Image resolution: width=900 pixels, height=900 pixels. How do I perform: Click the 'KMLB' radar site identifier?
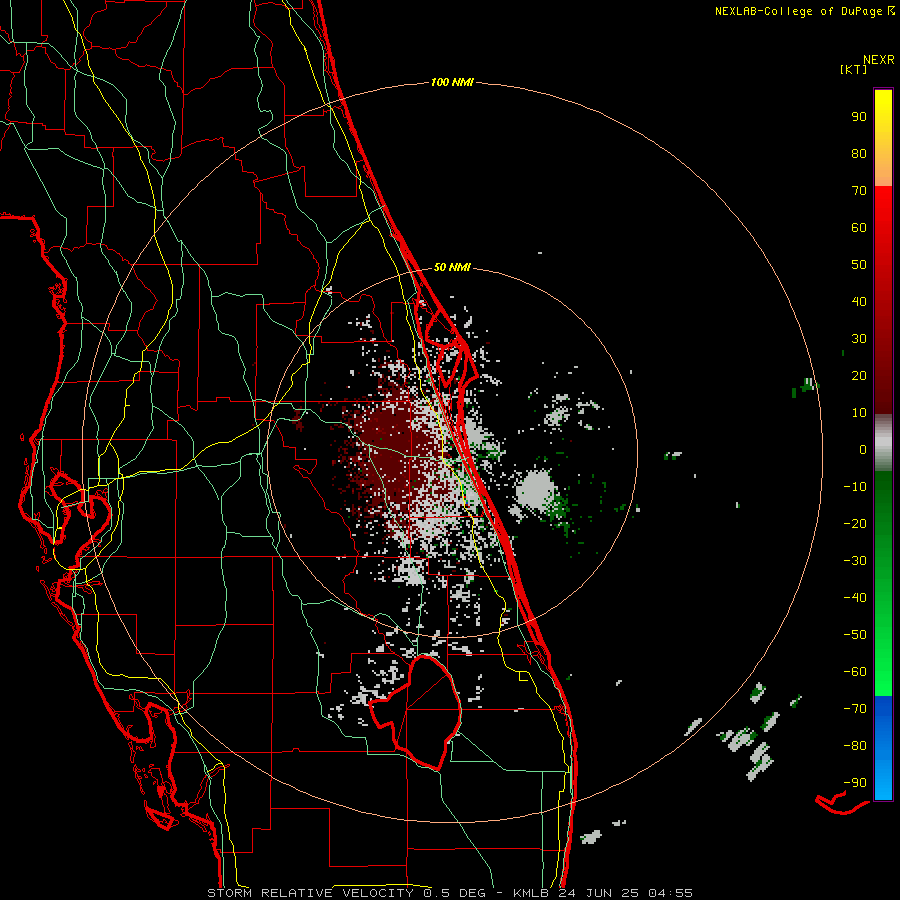point(532,893)
